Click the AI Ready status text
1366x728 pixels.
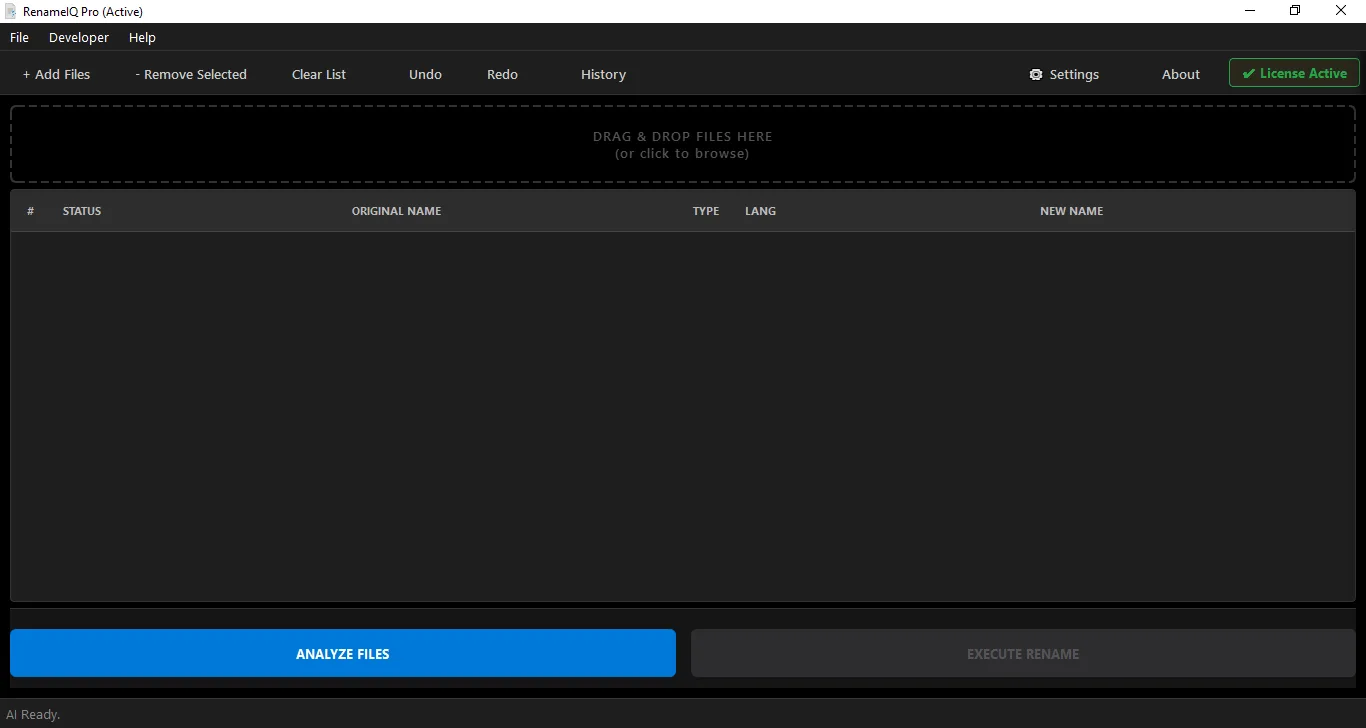pyautogui.click(x=34, y=714)
